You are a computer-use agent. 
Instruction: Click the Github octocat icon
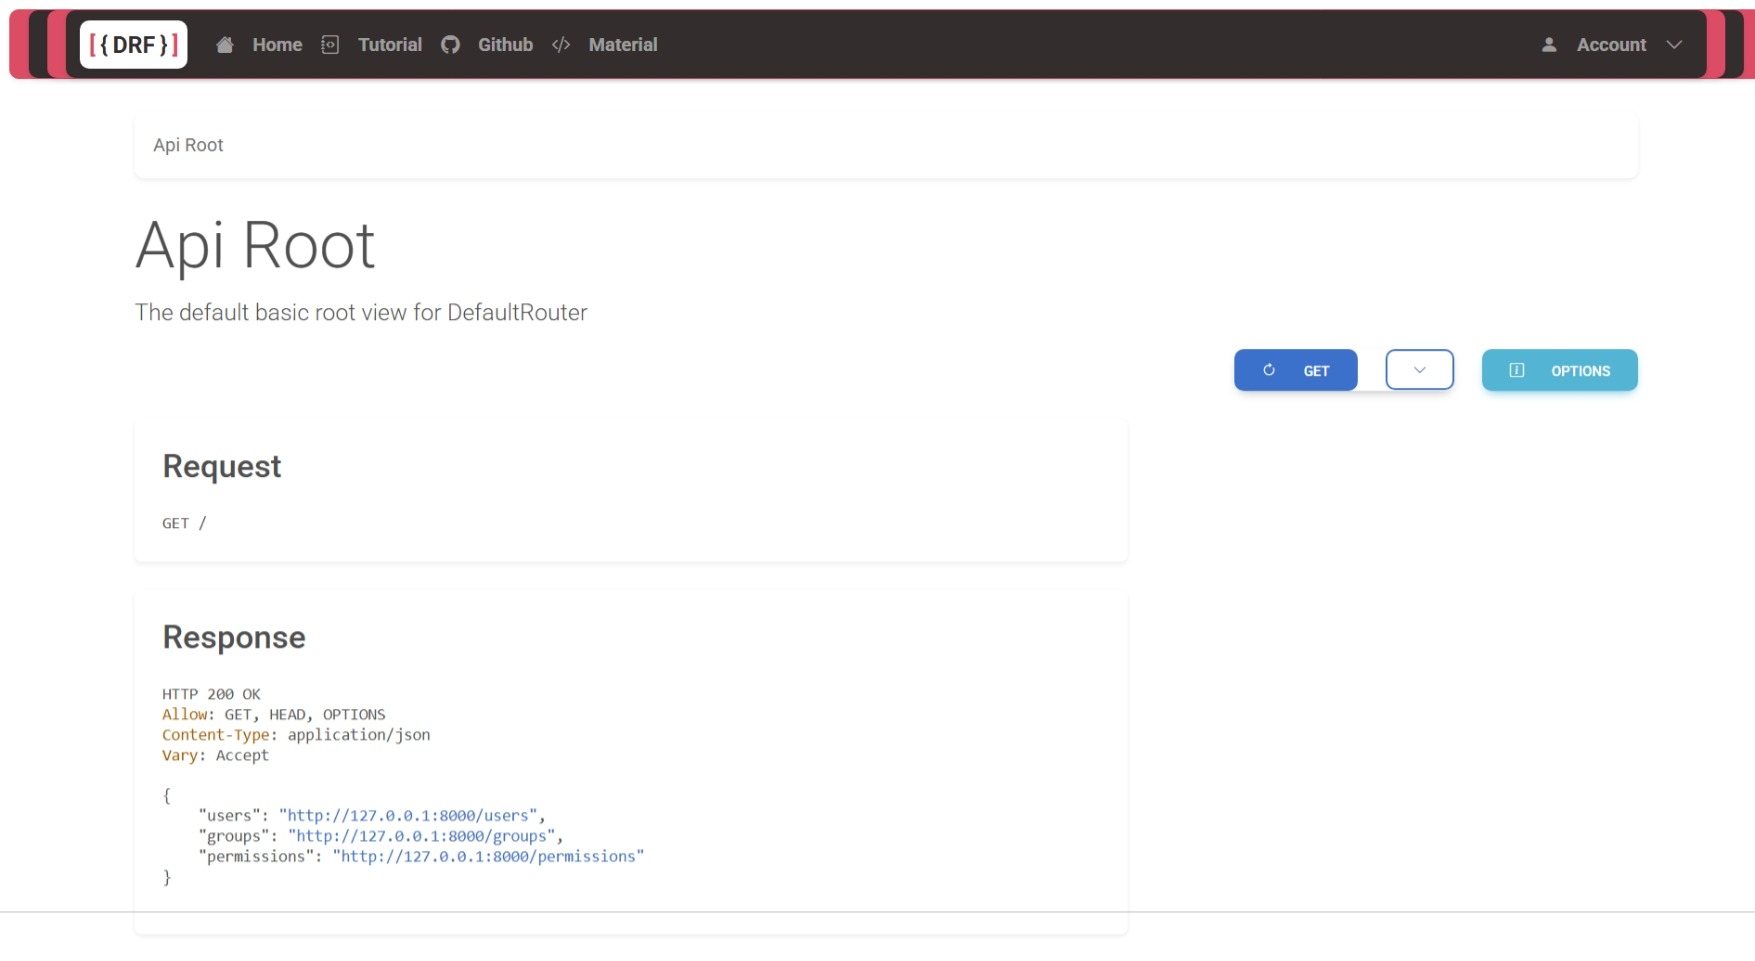point(450,45)
